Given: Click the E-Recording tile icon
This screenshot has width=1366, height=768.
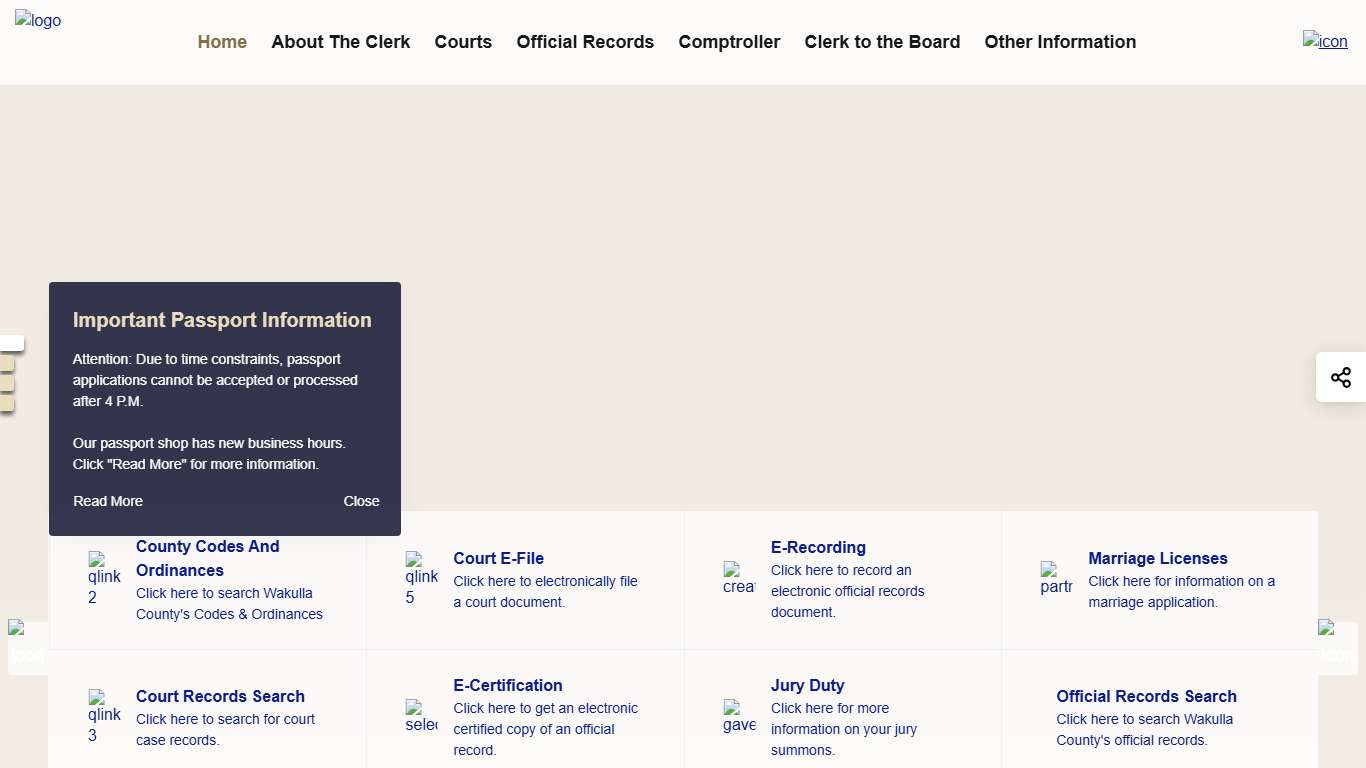Looking at the screenshot, I should [x=739, y=578].
